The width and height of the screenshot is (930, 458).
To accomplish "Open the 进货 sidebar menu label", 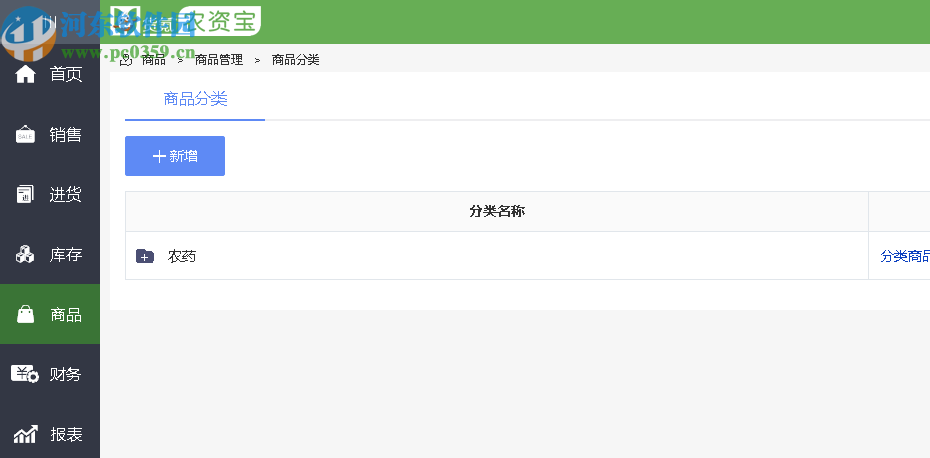I will pyautogui.click(x=66, y=195).
